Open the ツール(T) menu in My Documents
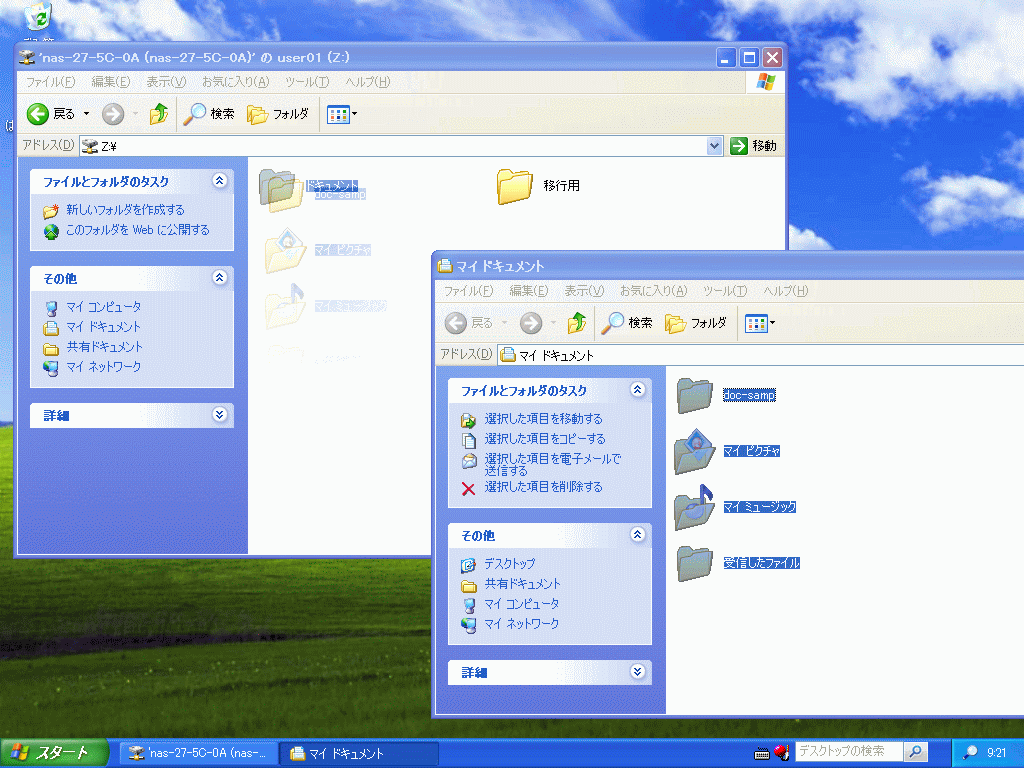The image size is (1024, 768). 724,291
